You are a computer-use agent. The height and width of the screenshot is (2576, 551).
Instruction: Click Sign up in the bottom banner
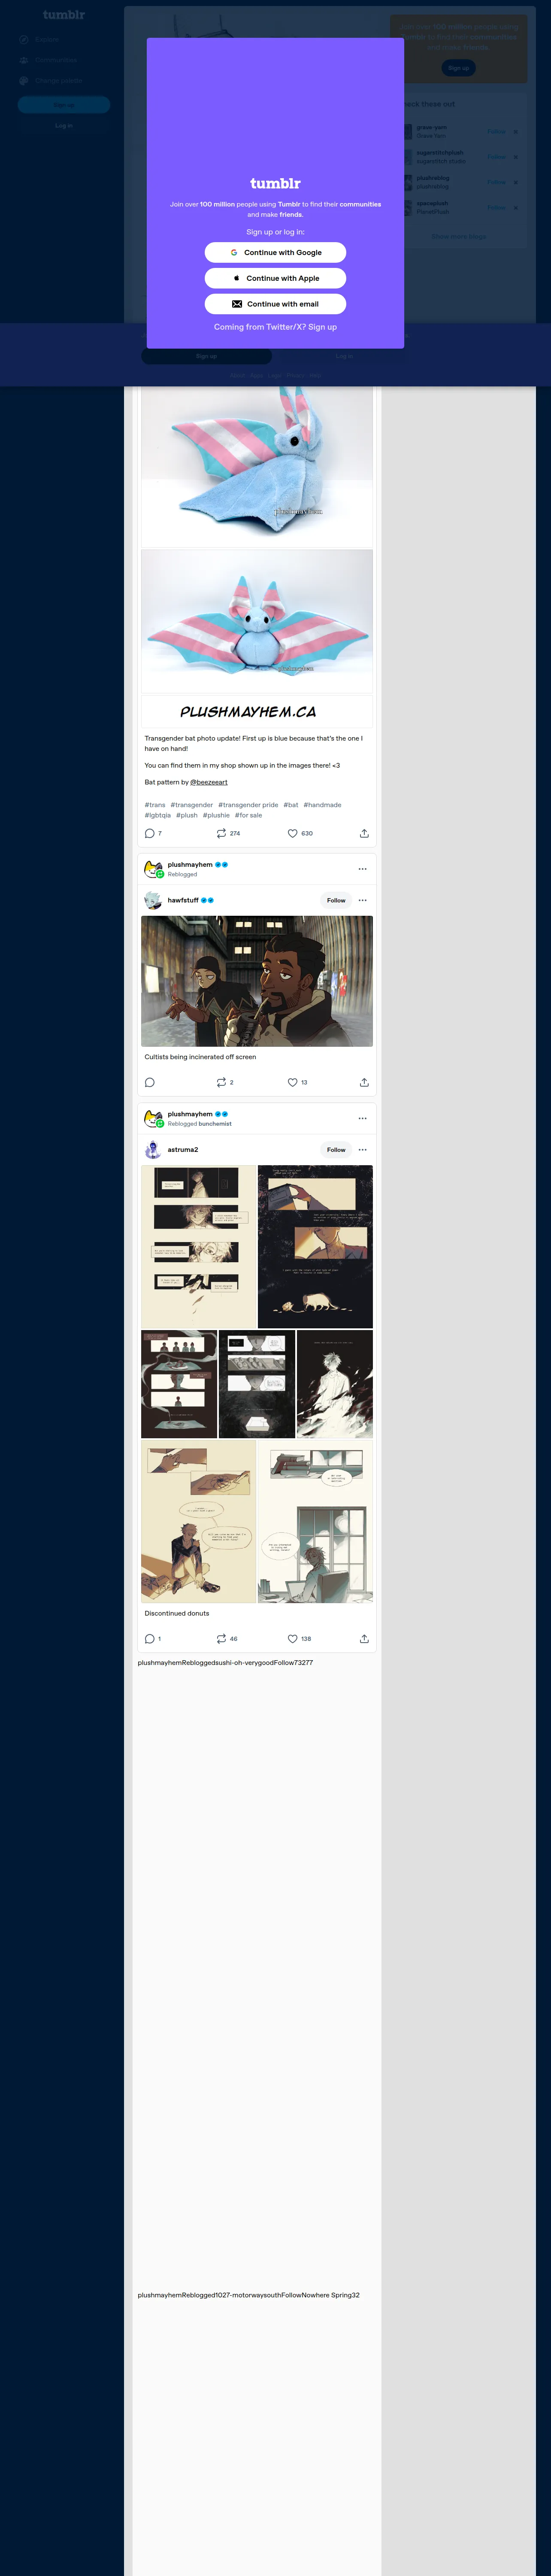point(206,356)
